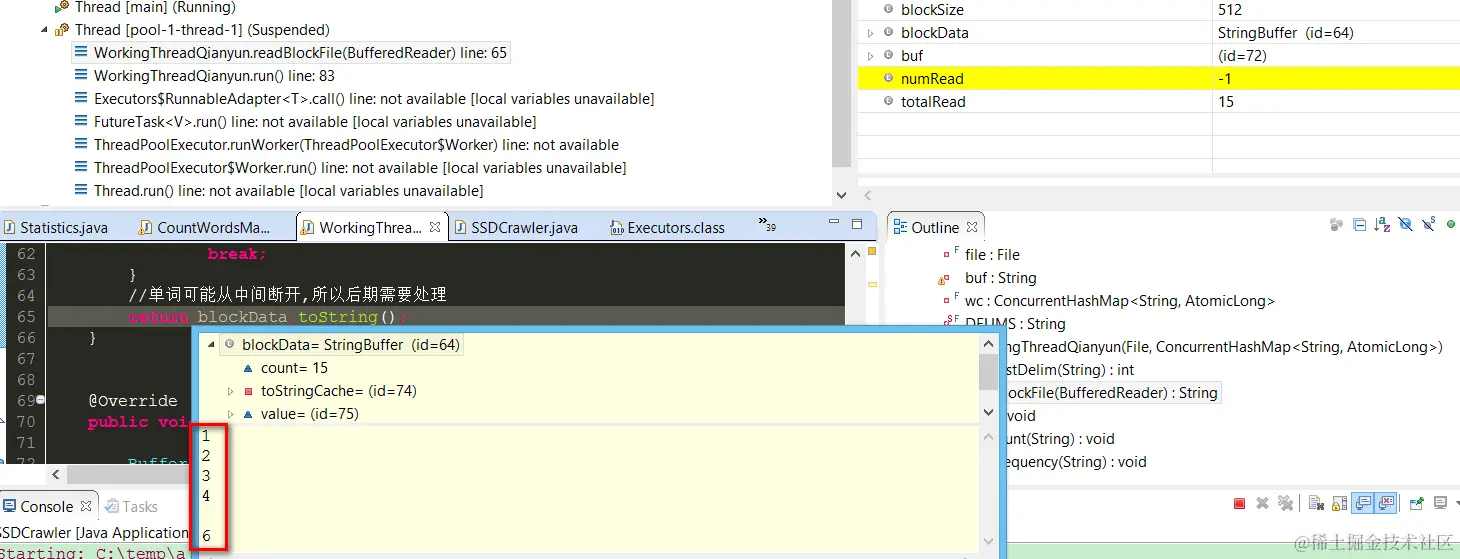Toggle the green dot filter in Outline
Viewport: 1460px width, 559px height.
[x=1451, y=224]
